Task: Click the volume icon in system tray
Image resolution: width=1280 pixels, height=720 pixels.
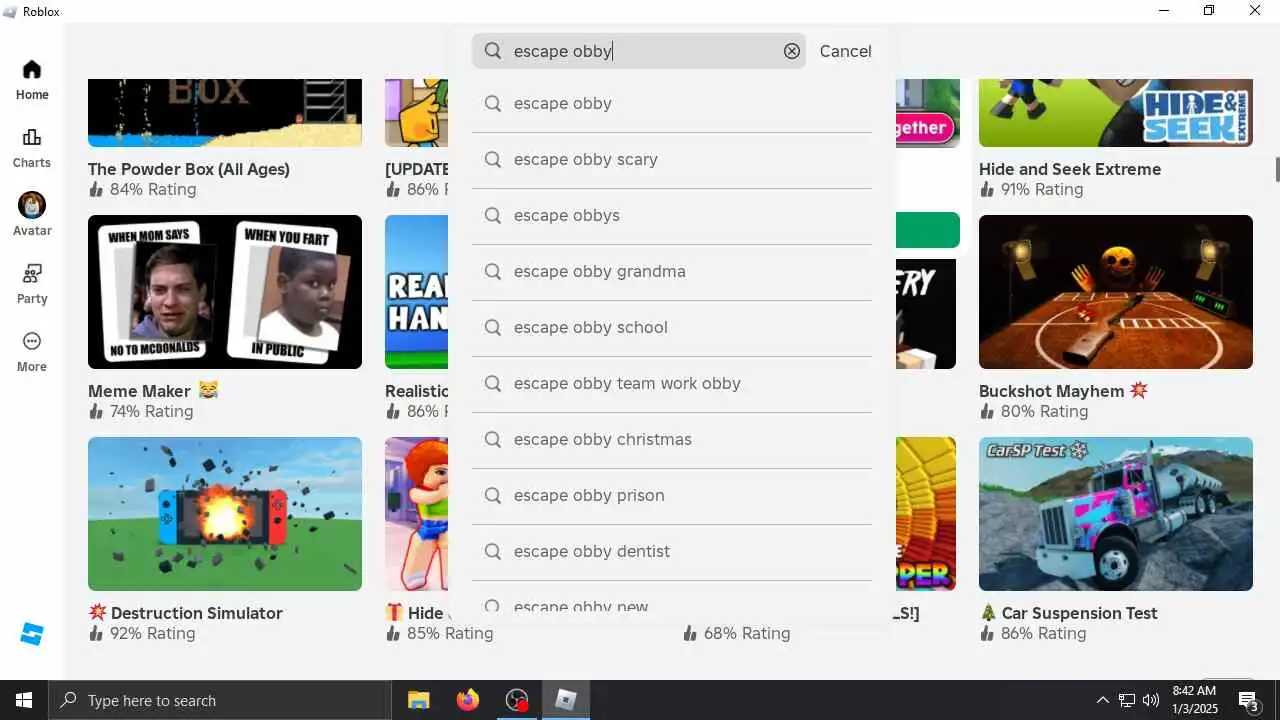Action: (1151, 700)
